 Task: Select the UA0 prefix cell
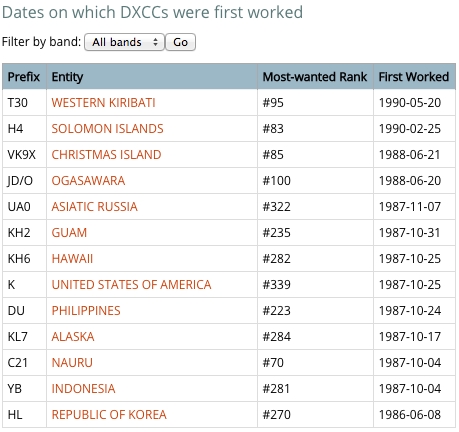tap(24, 207)
